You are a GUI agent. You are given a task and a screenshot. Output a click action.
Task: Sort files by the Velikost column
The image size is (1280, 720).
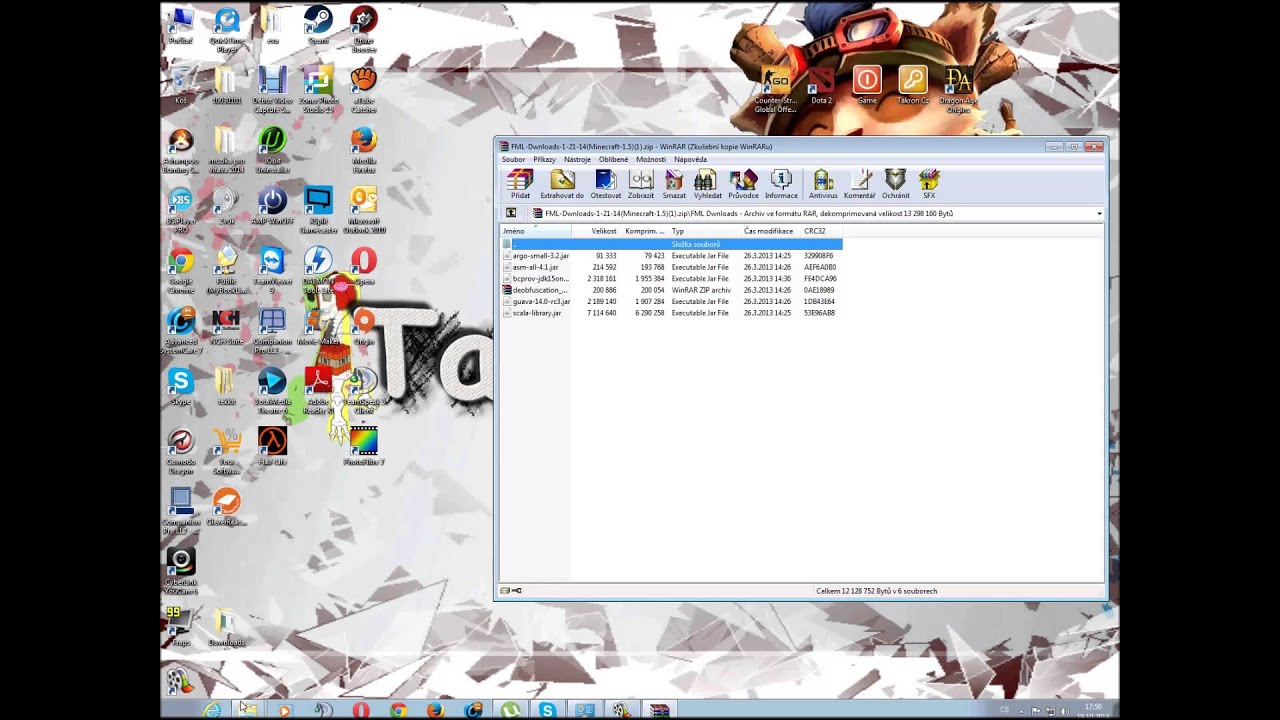pos(596,231)
